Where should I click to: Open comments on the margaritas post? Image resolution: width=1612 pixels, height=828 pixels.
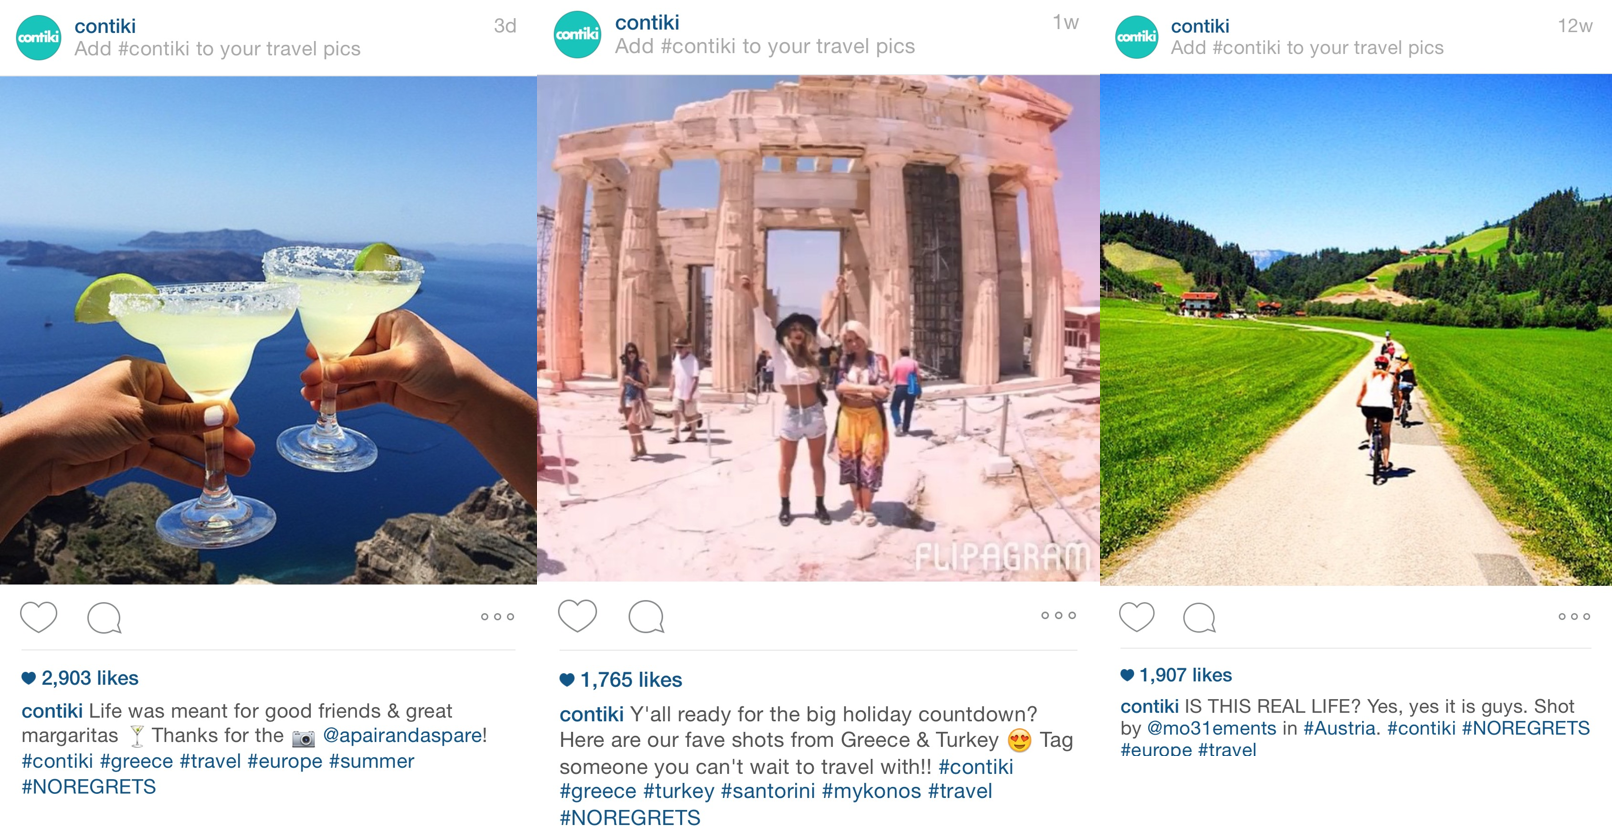pyautogui.click(x=104, y=618)
